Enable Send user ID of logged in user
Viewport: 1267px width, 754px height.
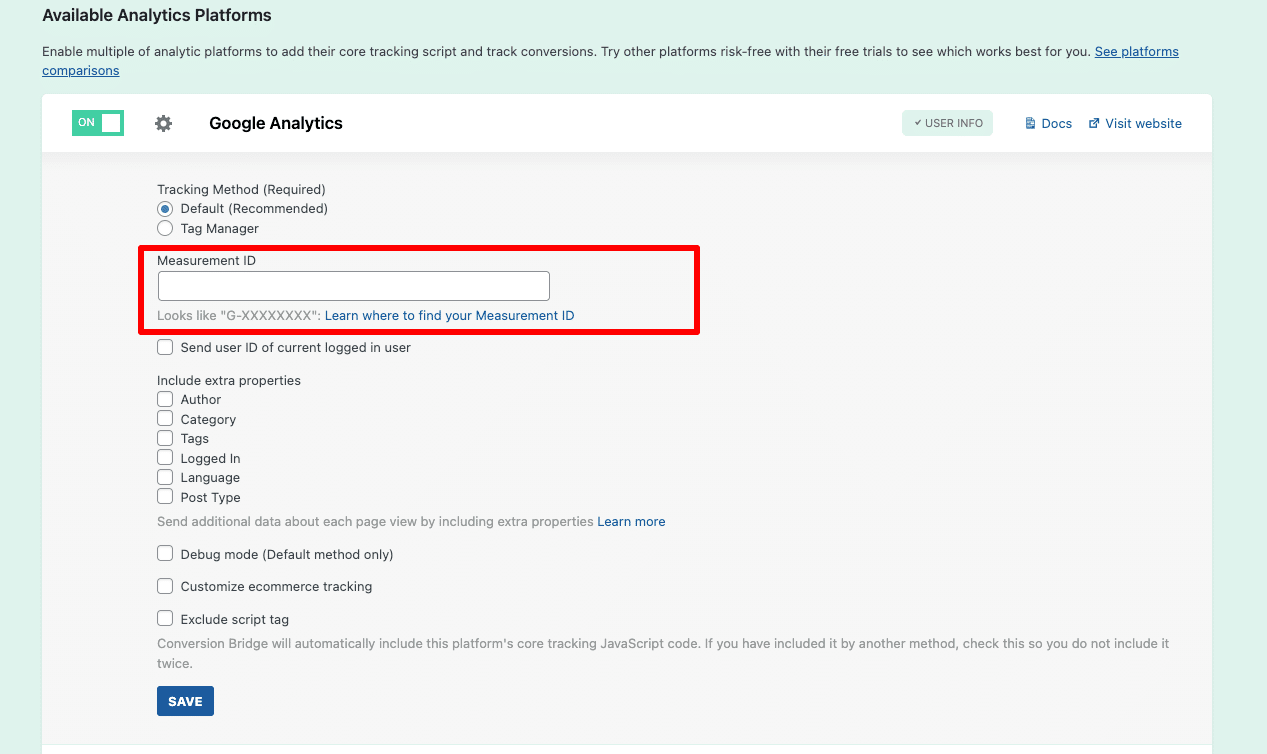point(165,347)
